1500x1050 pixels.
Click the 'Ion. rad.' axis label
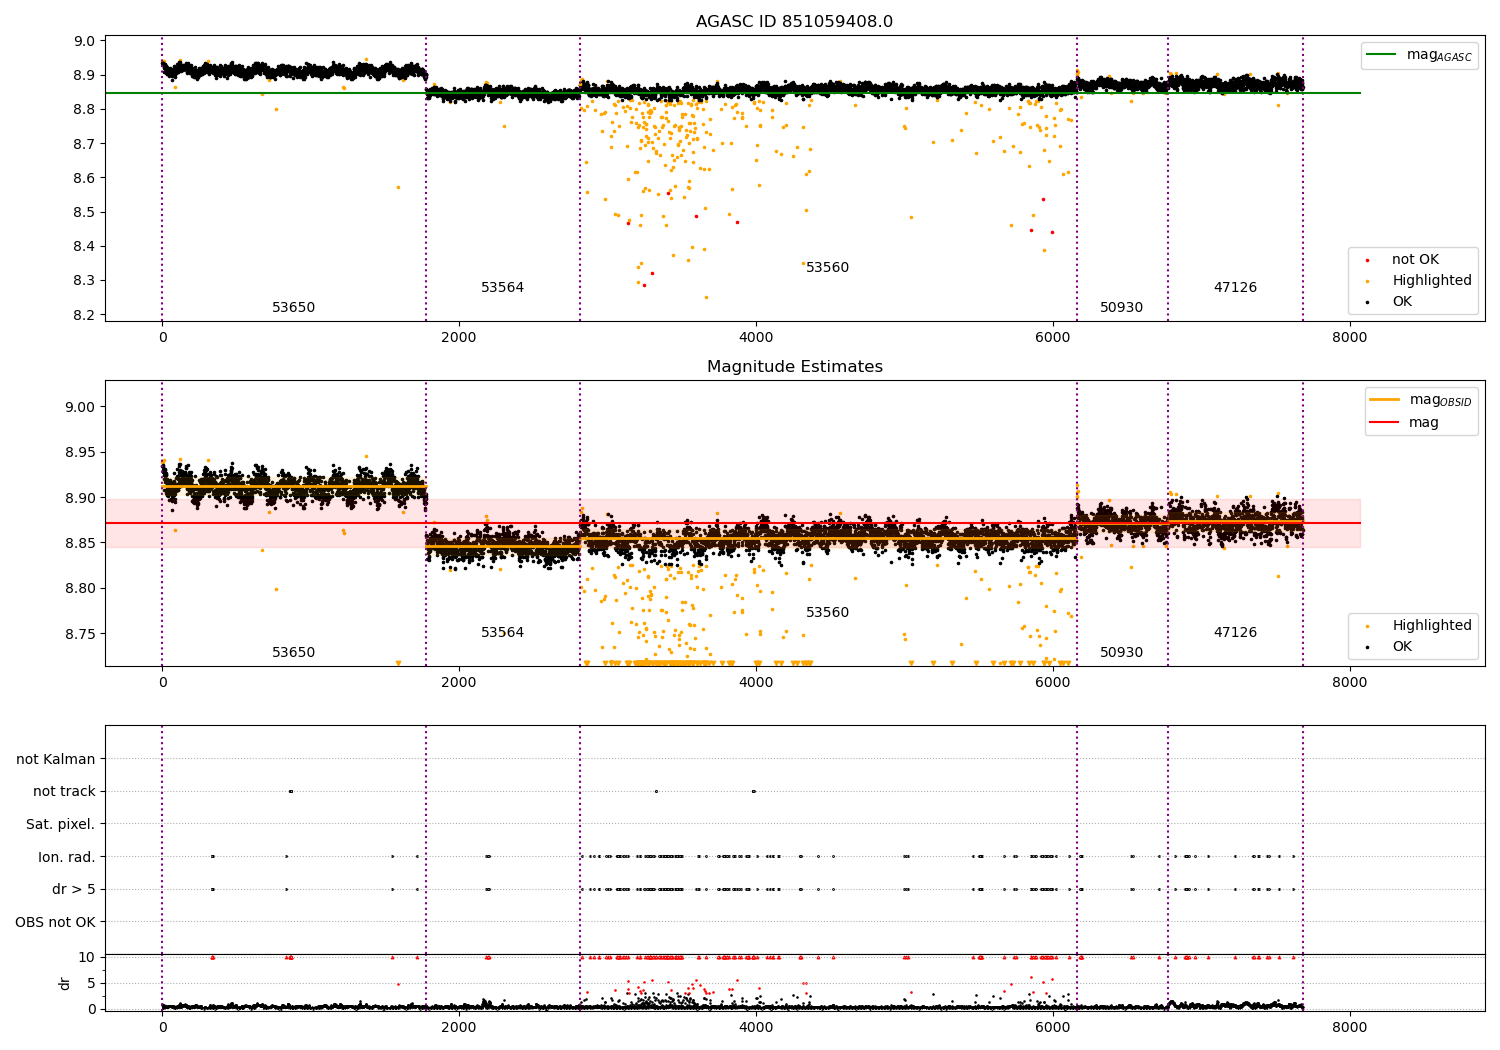pos(67,857)
